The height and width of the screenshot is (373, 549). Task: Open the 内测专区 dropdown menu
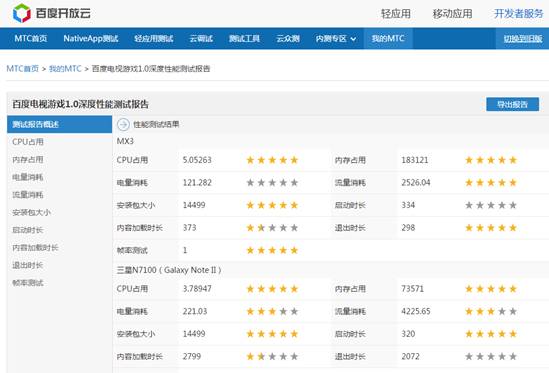click(336, 39)
